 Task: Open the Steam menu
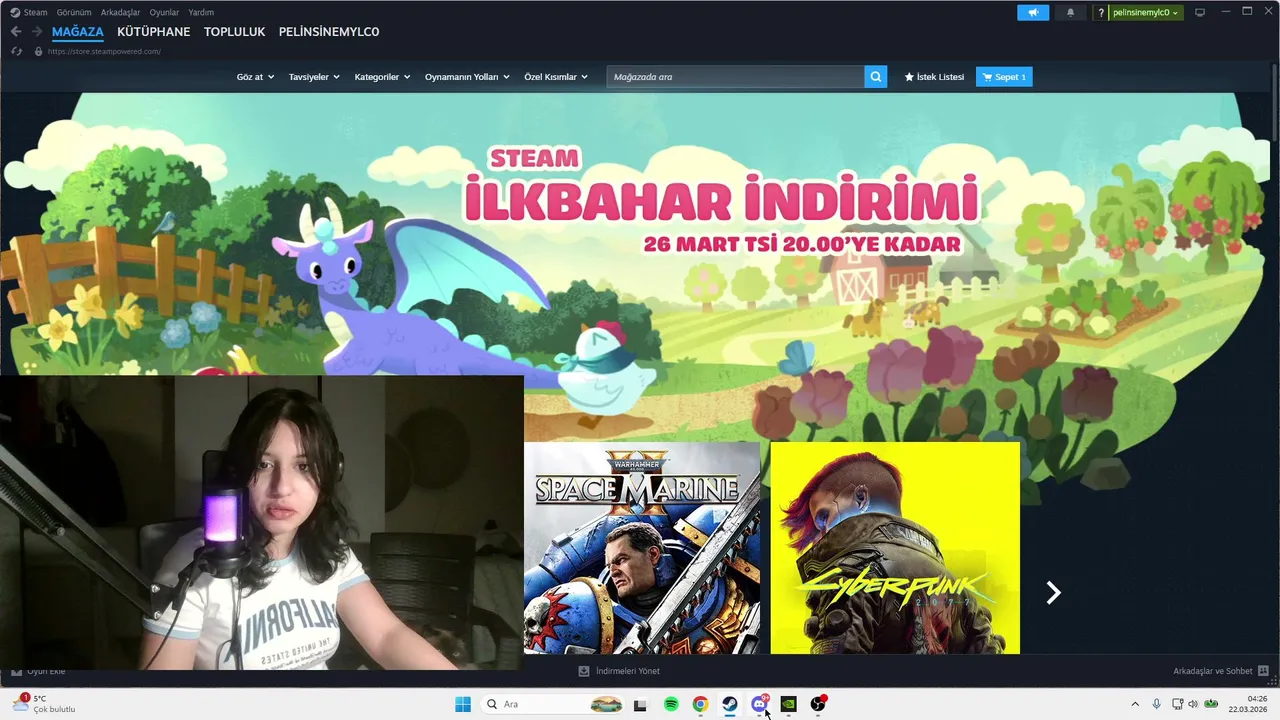35,12
